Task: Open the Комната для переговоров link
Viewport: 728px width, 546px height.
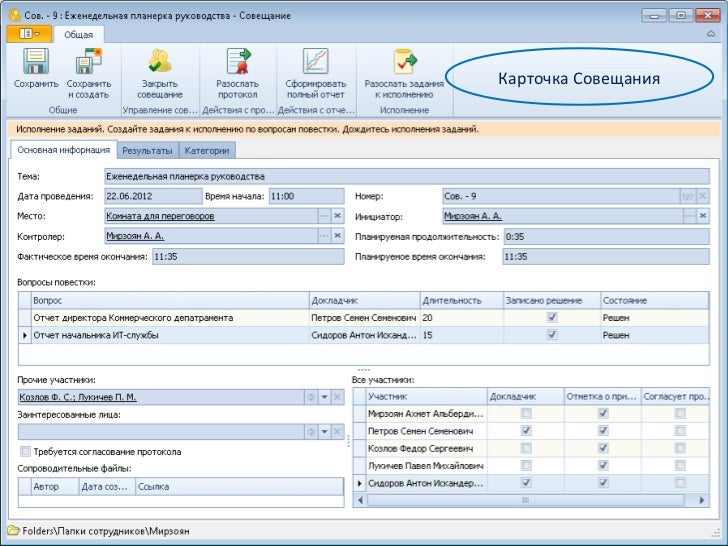Action: click(159, 216)
